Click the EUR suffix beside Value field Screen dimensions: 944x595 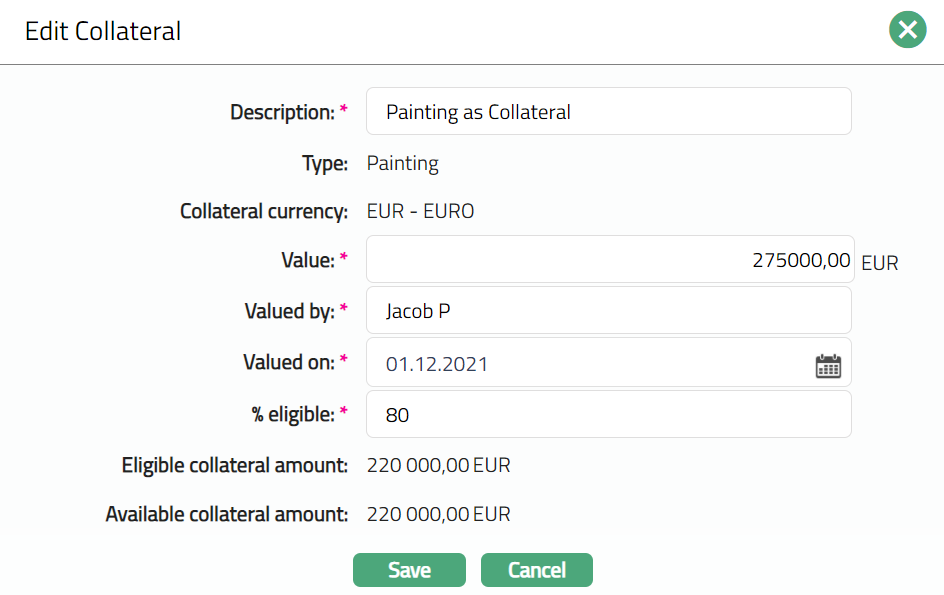[x=880, y=264]
